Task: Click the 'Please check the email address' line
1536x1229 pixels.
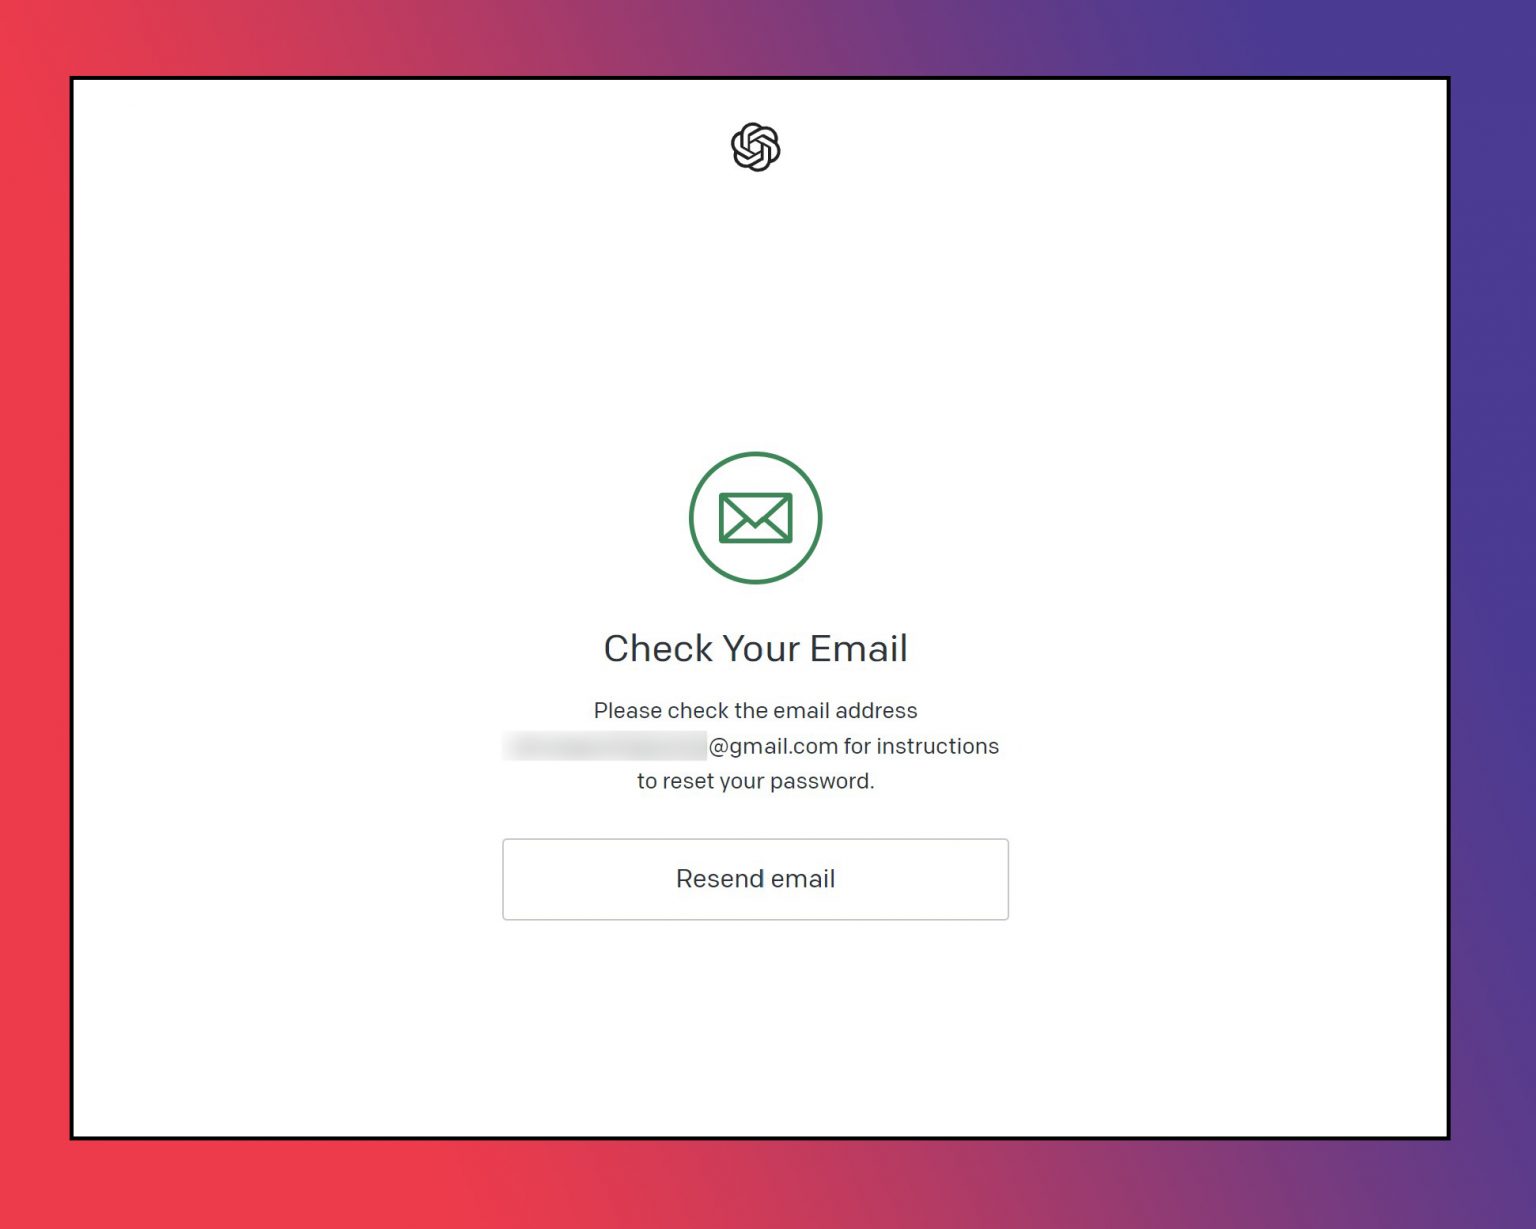Action: [755, 710]
